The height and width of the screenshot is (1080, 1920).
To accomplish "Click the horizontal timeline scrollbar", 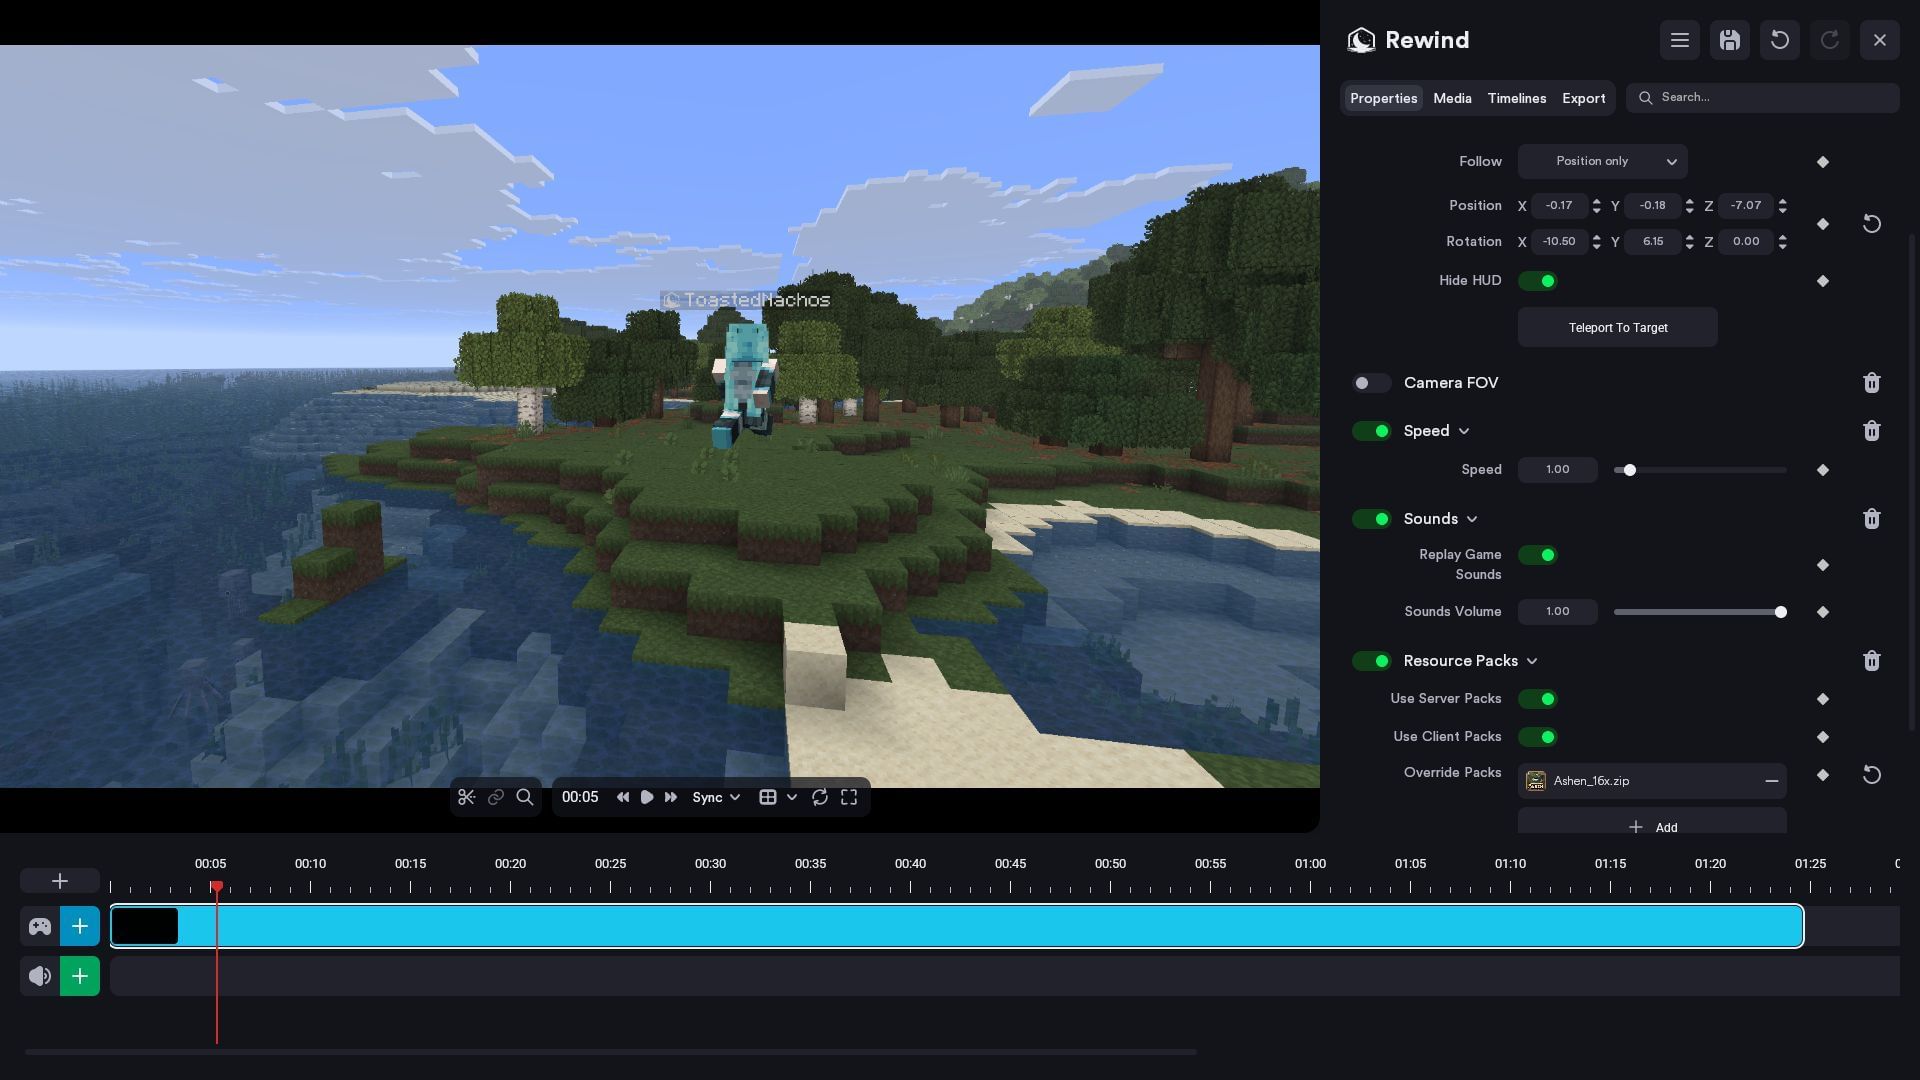I will click(x=610, y=1052).
